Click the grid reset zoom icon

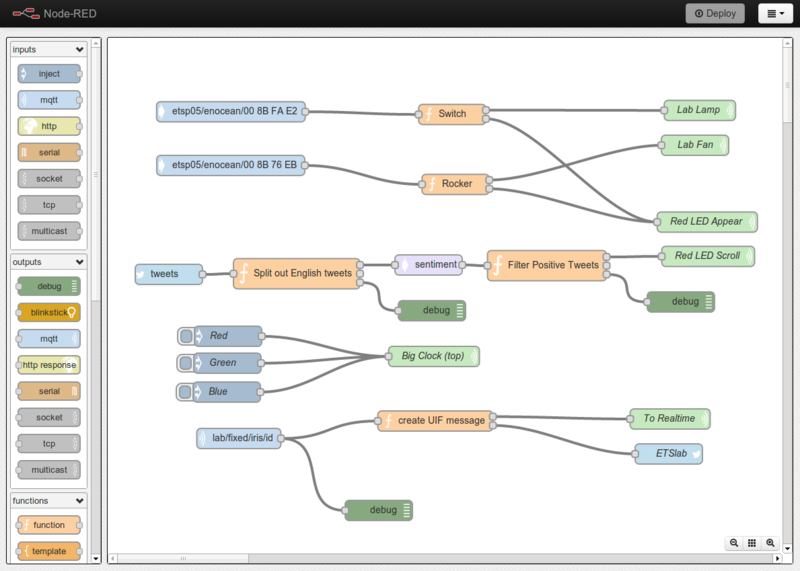(x=752, y=543)
